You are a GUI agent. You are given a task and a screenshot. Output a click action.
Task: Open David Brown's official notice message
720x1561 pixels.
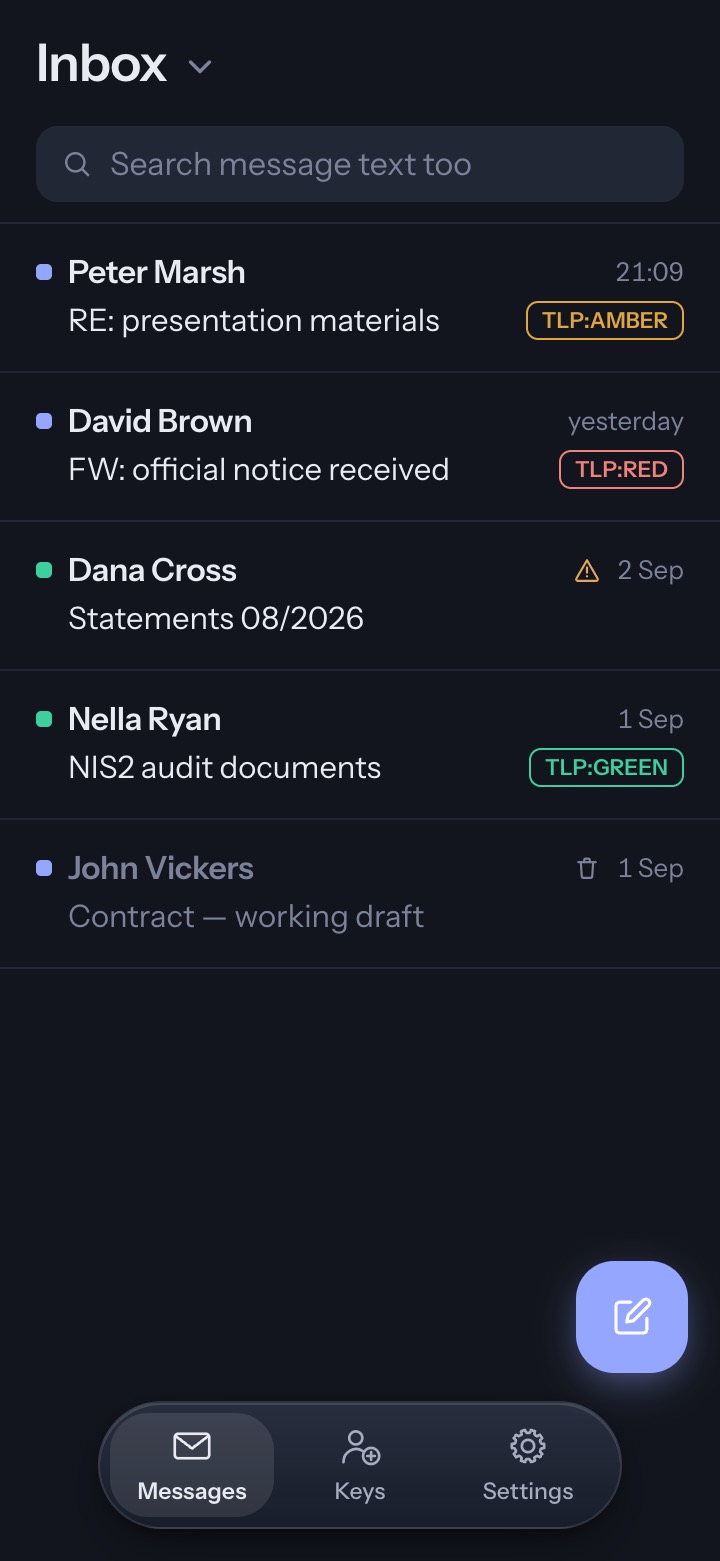coord(360,447)
